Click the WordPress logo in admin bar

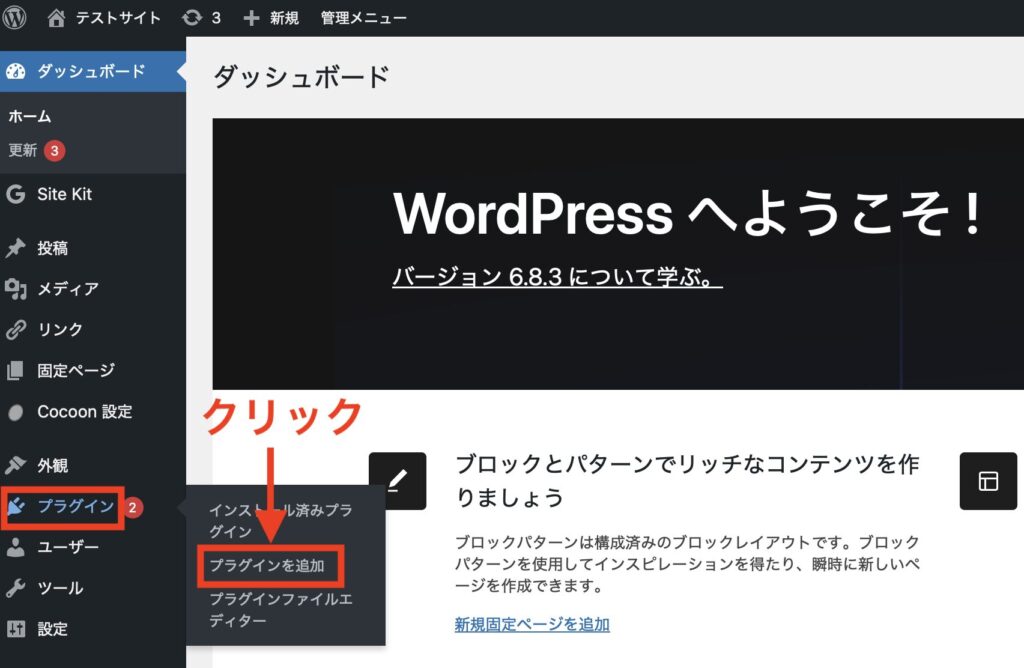15,18
